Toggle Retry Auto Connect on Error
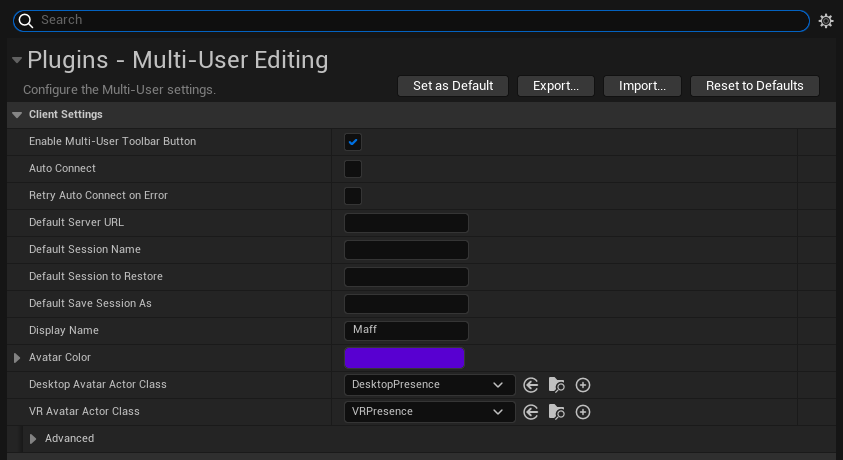This screenshot has height=460, width=843. (353, 196)
